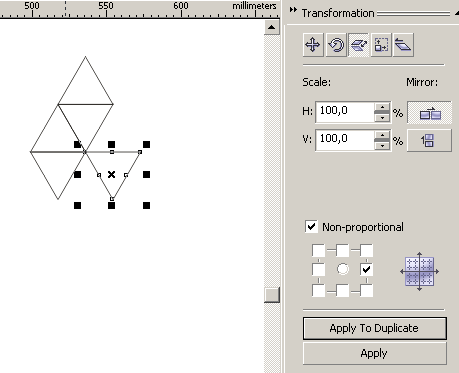This screenshot has height=373, width=459.
Task: Open the Position transformation tab
Action: tap(313, 45)
